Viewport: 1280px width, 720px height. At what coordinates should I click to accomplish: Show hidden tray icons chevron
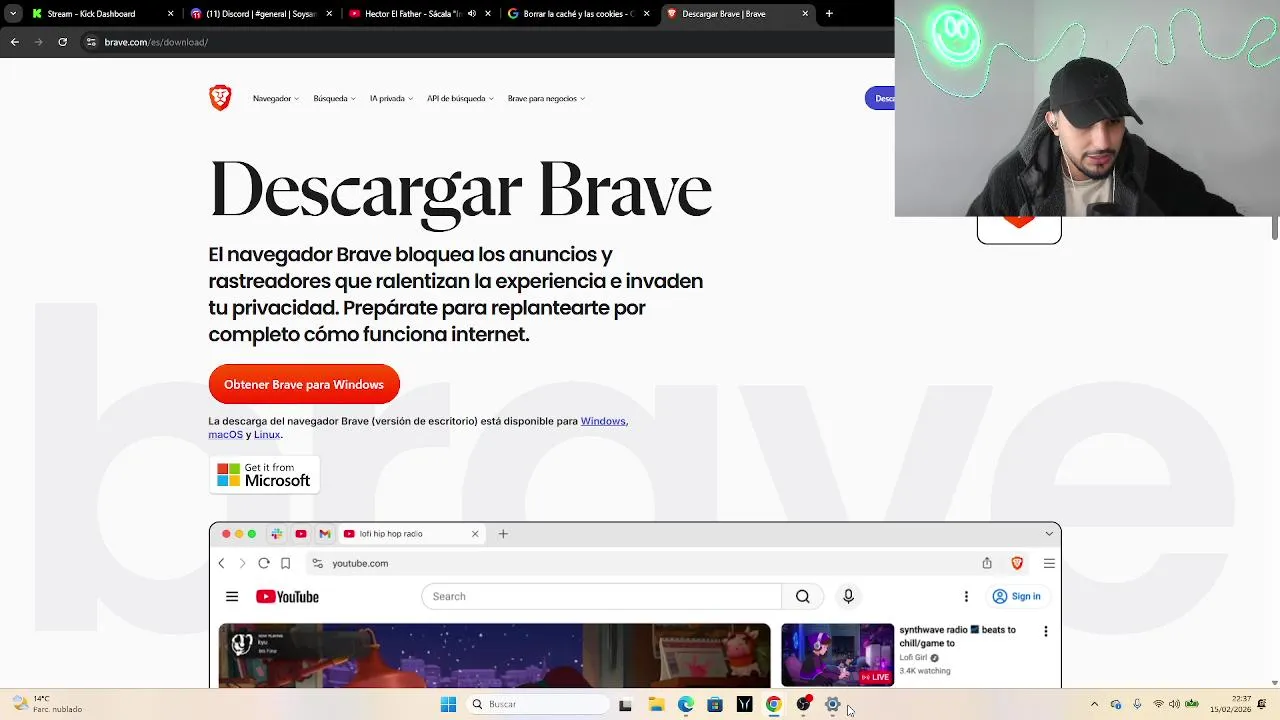[1094, 704]
